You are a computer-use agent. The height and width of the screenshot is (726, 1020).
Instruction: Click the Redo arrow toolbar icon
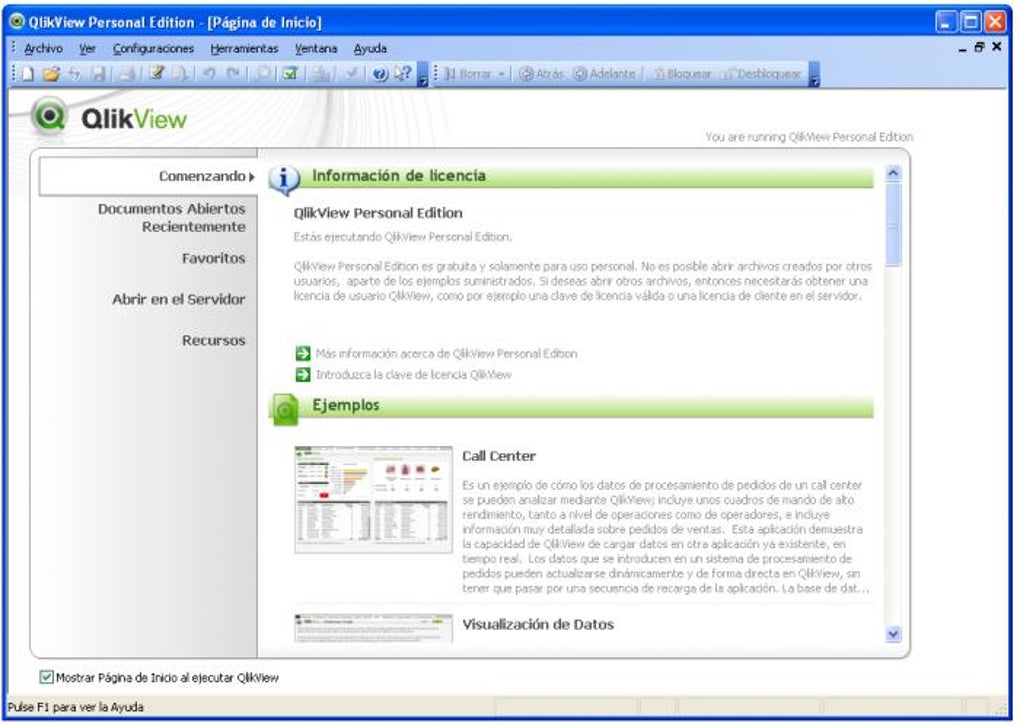coord(233,74)
